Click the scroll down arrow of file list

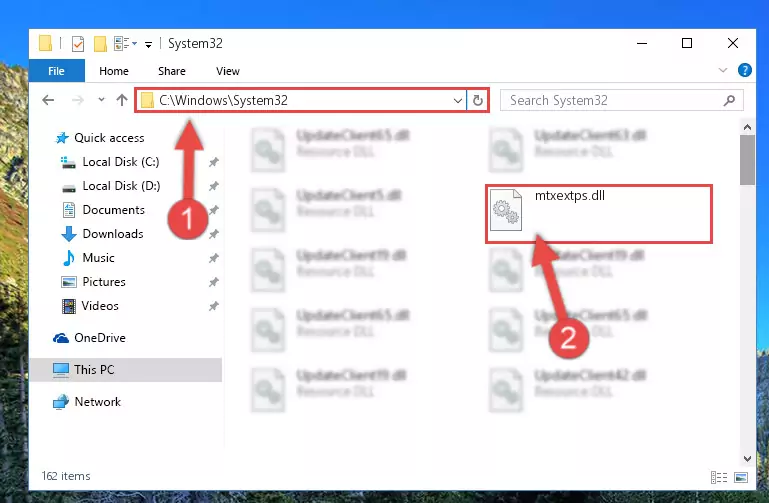pos(747,459)
